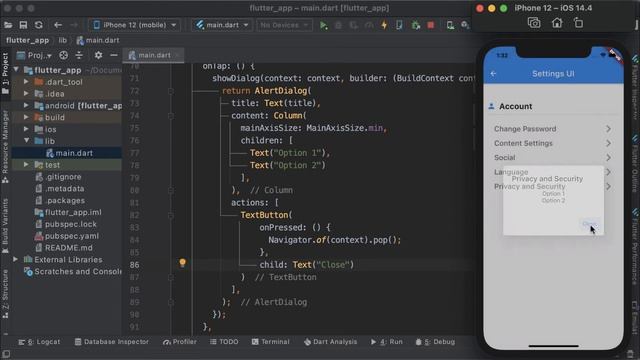
Task: Click the Sync/Reload files toolbar icon
Action: tap(39, 25)
